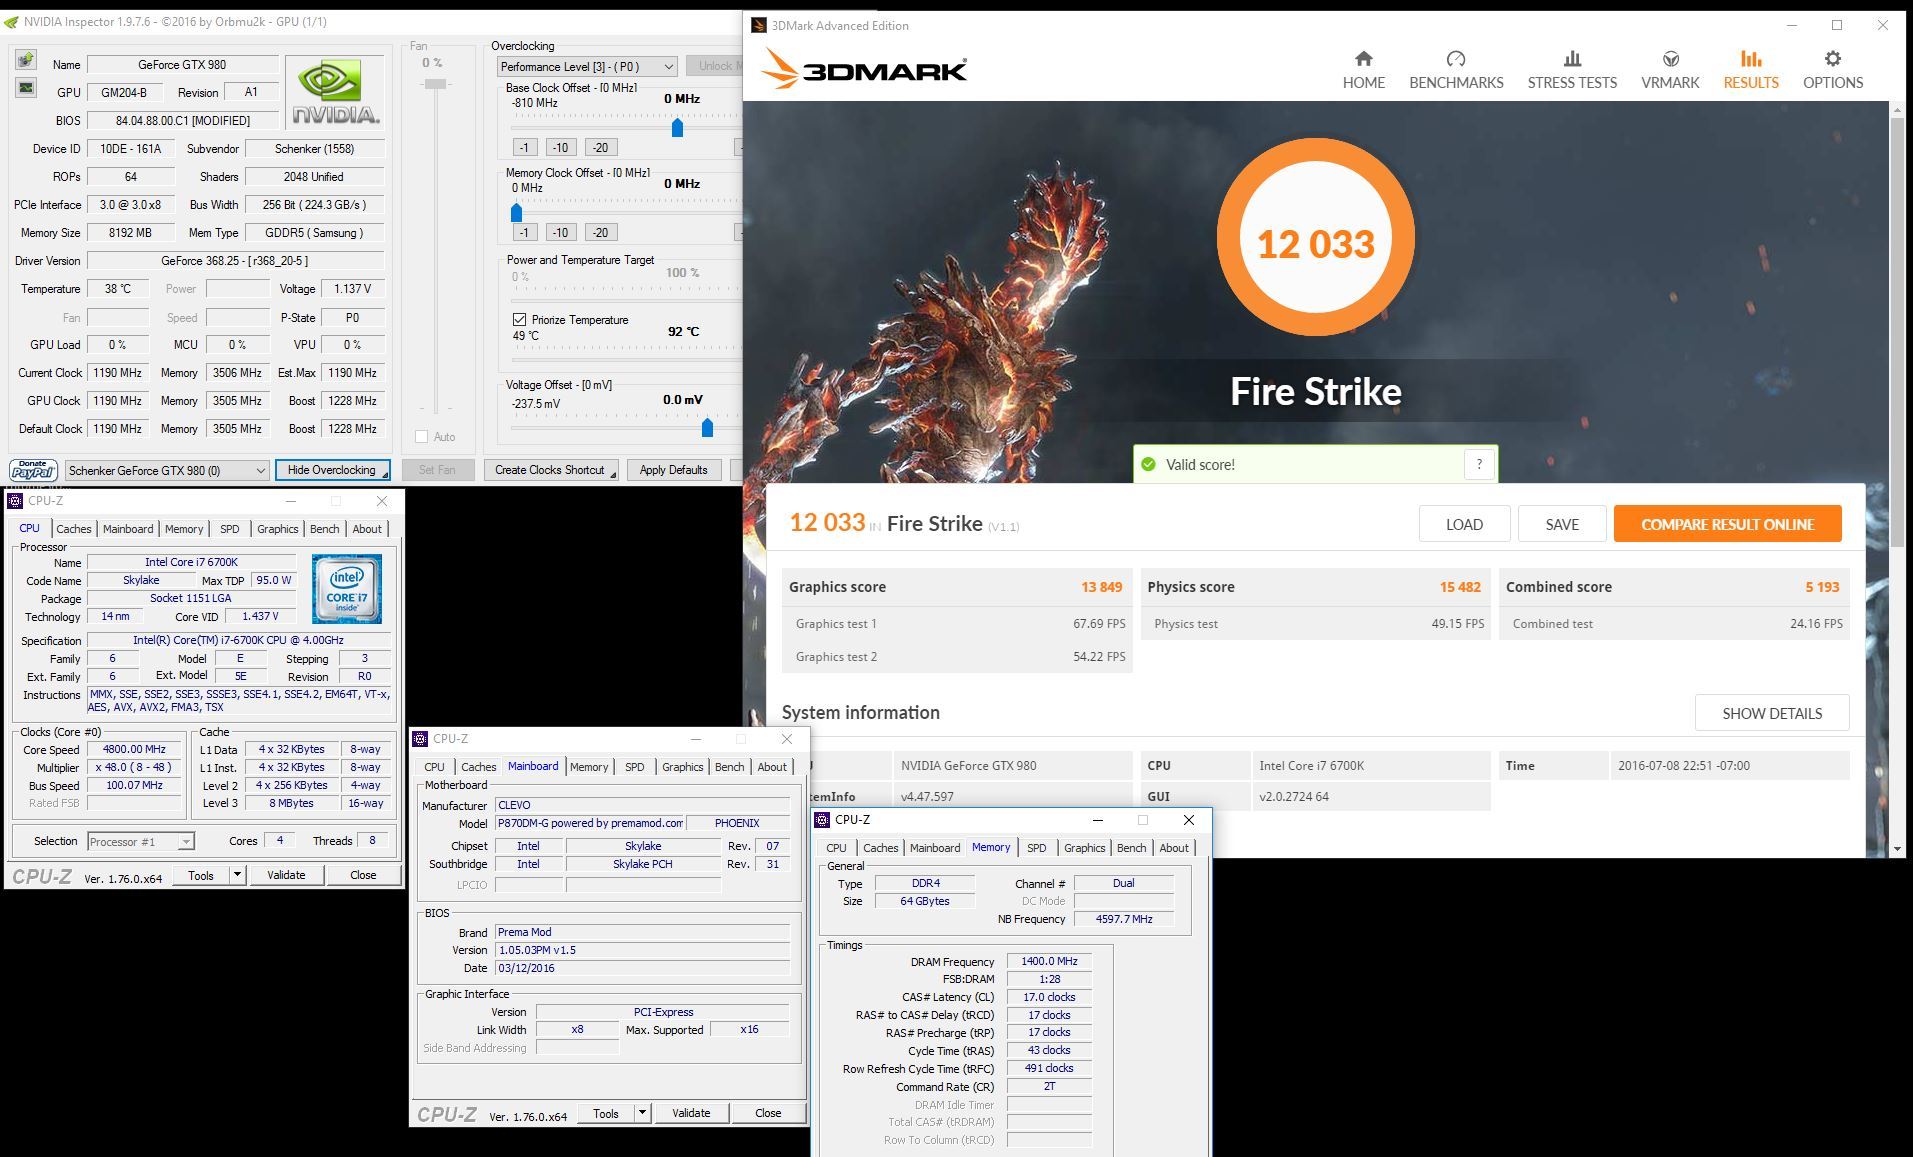Click the -10 button under Memory Clock Offset
Image resolution: width=1913 pixels, height=1157 pixels.
click(560, 232)
